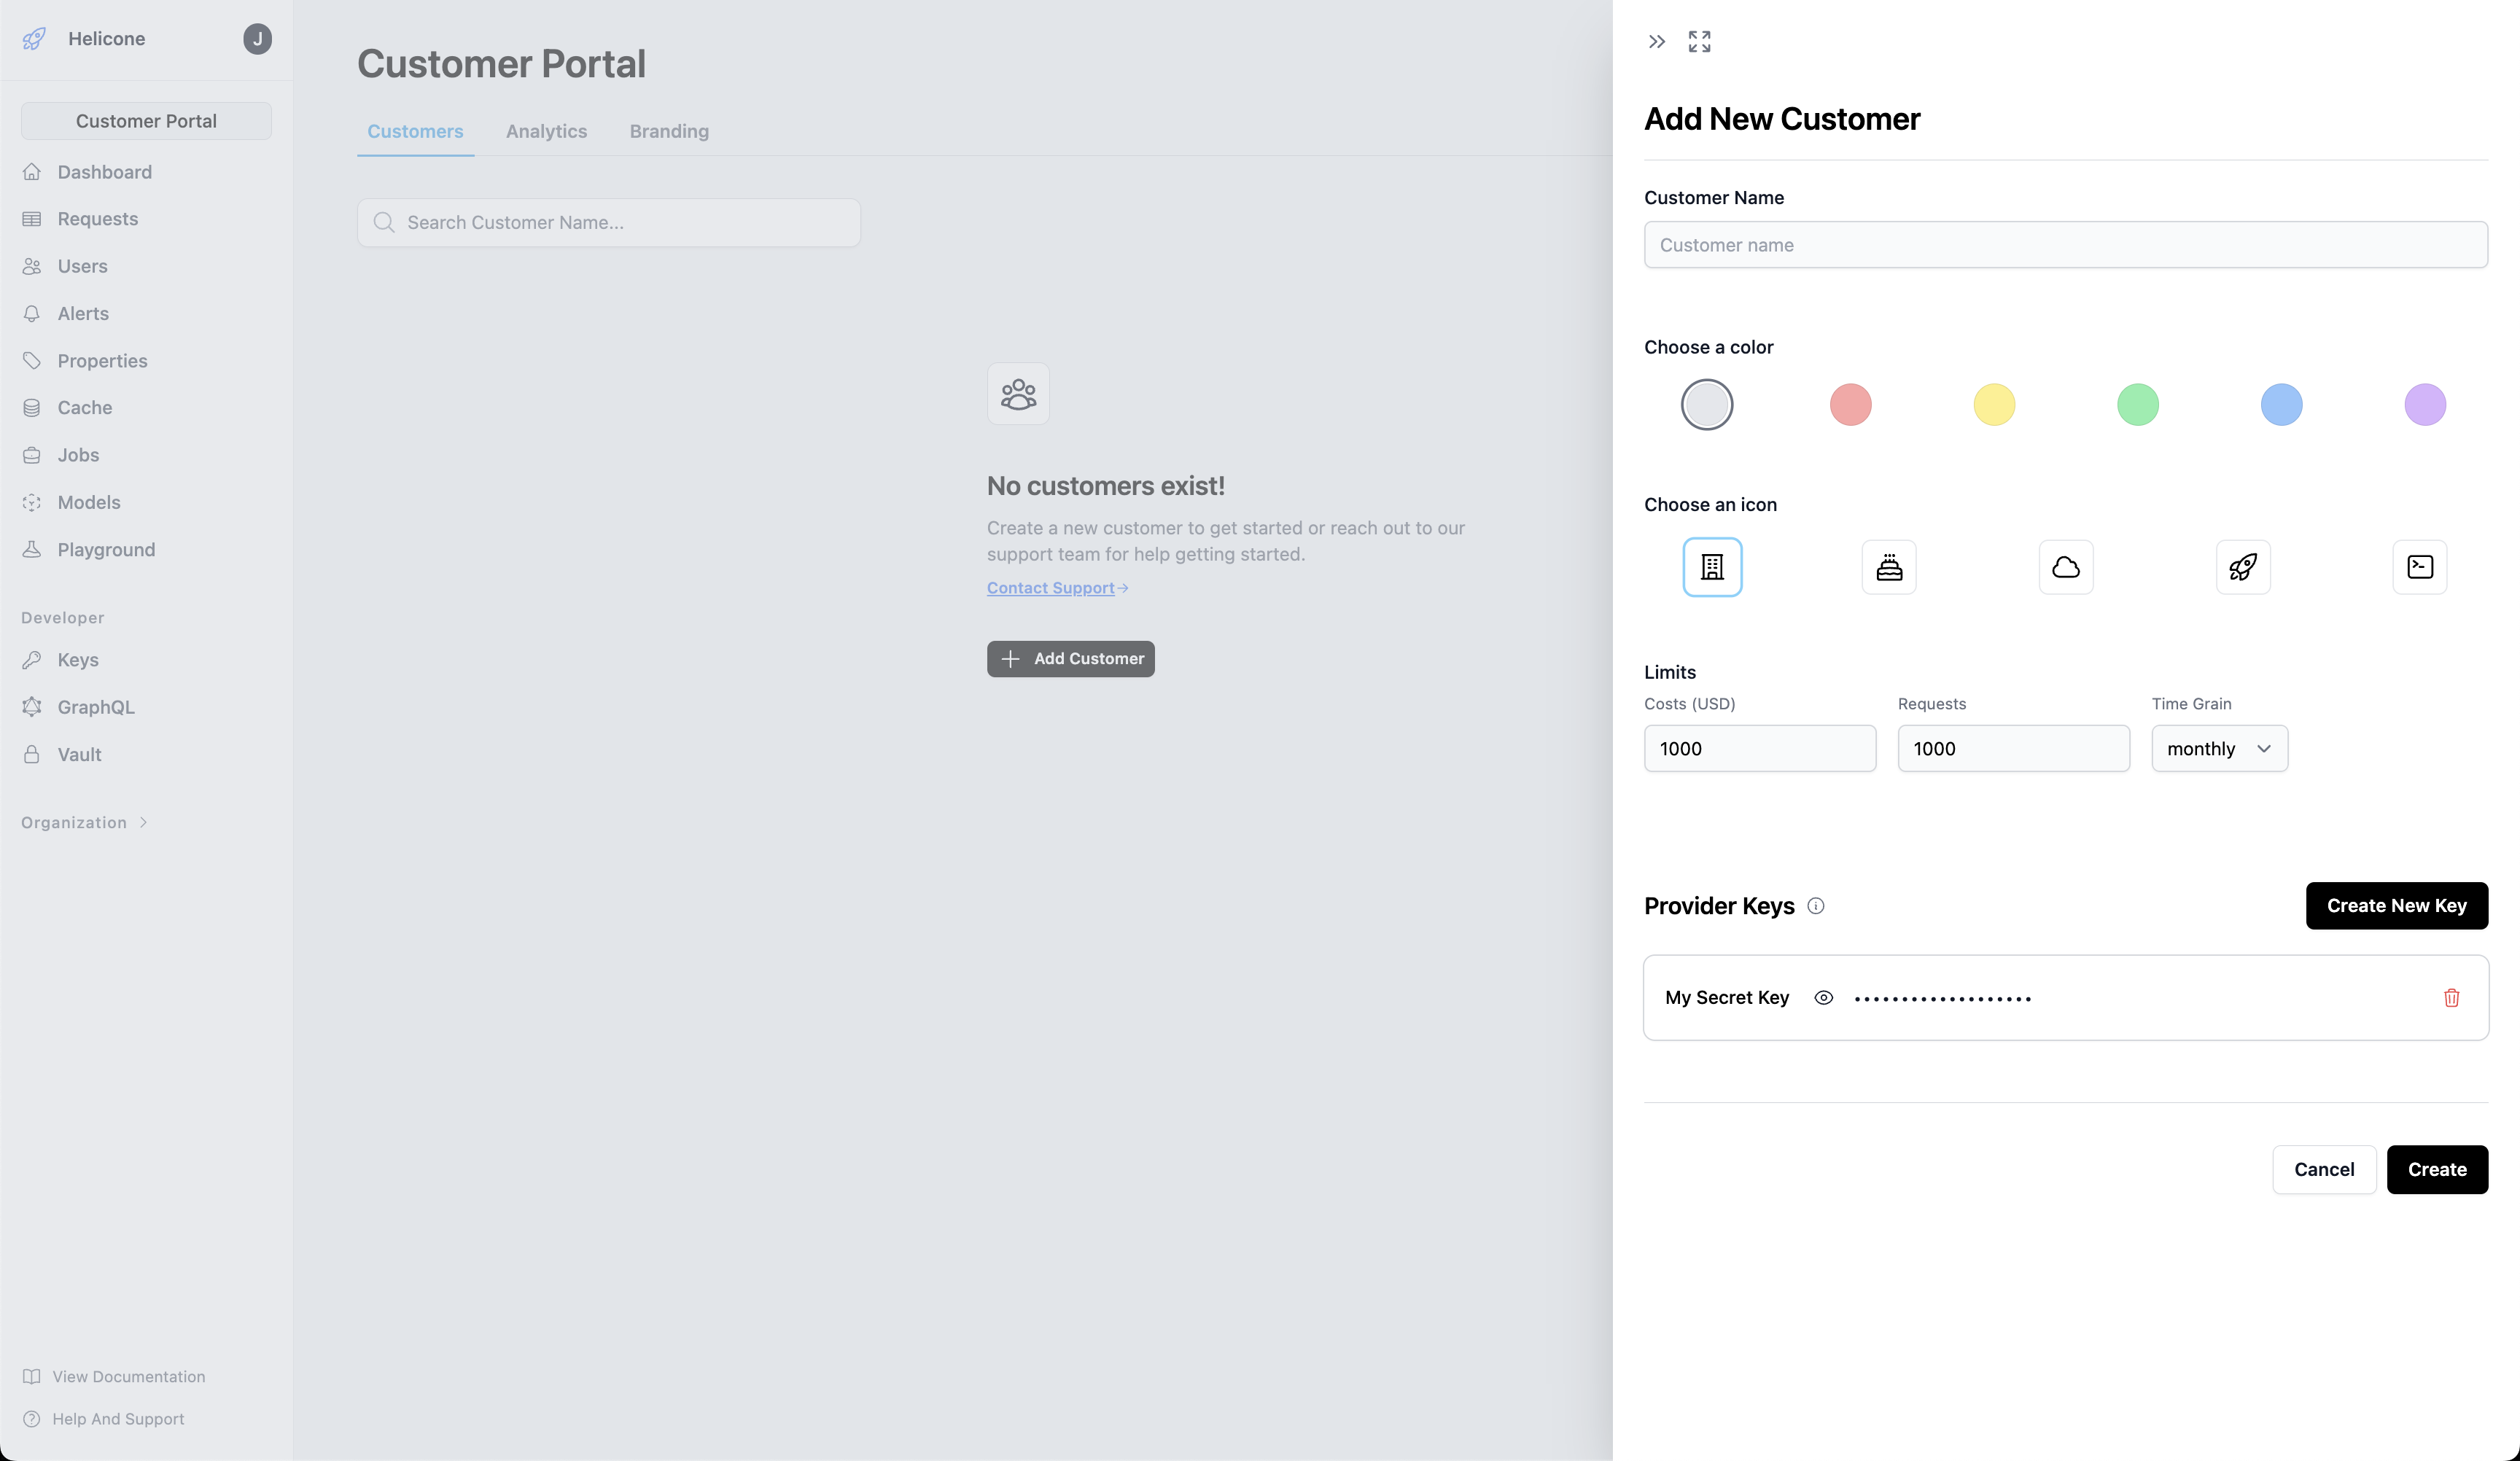The image size is (2520, 1461).
Task: Open Contact Support link
Action: 1050,588
